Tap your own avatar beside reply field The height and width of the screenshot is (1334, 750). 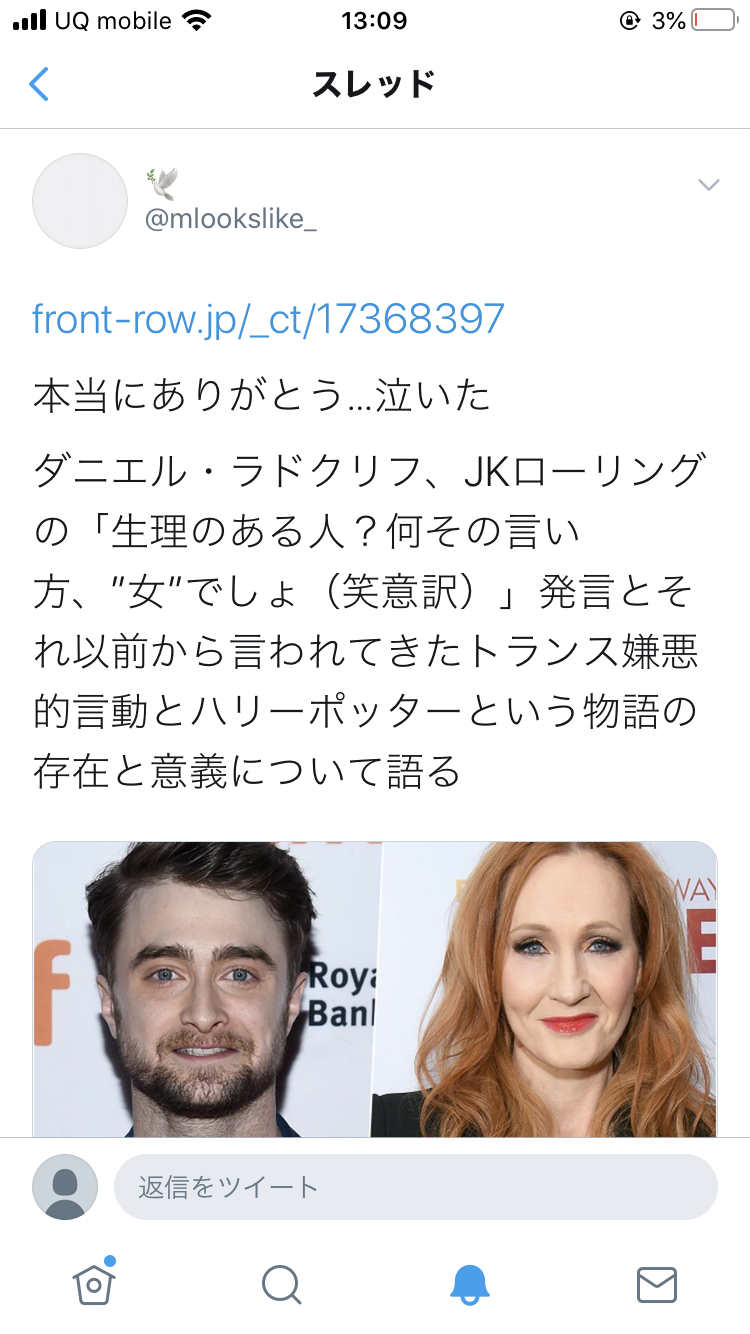point(65,1187)
